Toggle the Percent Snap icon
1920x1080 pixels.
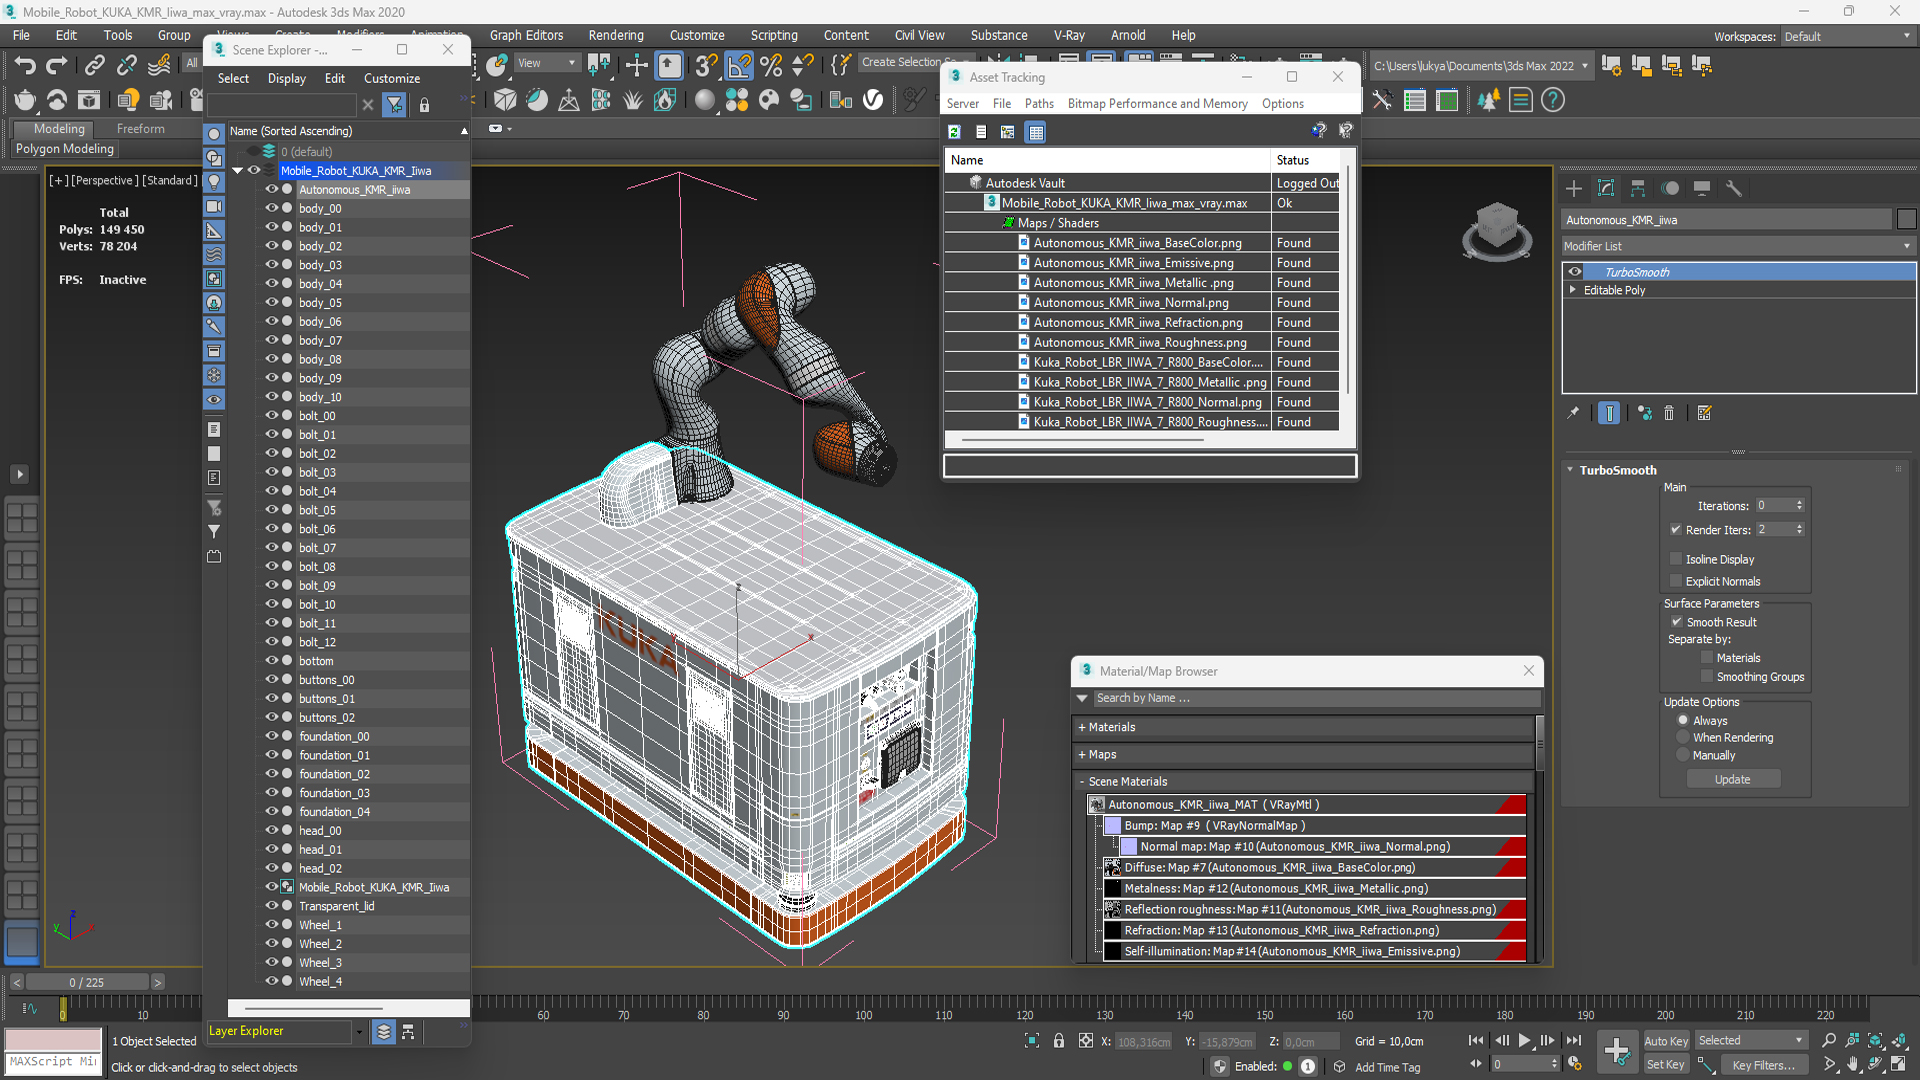point(771,66)
